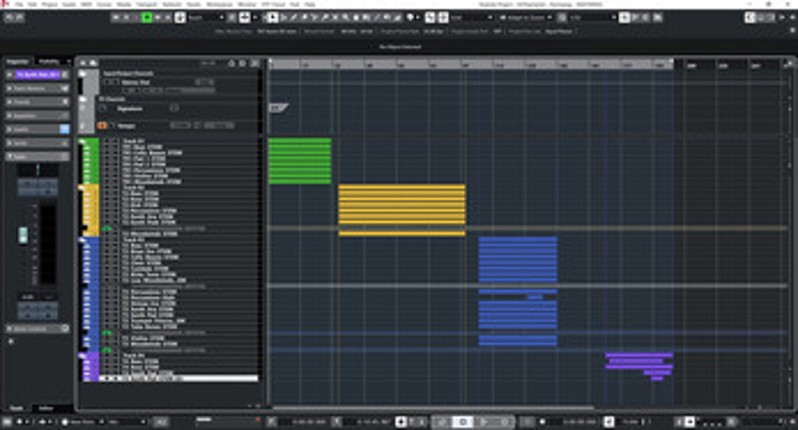Select the Erase tool

click(x=304, y=17)
